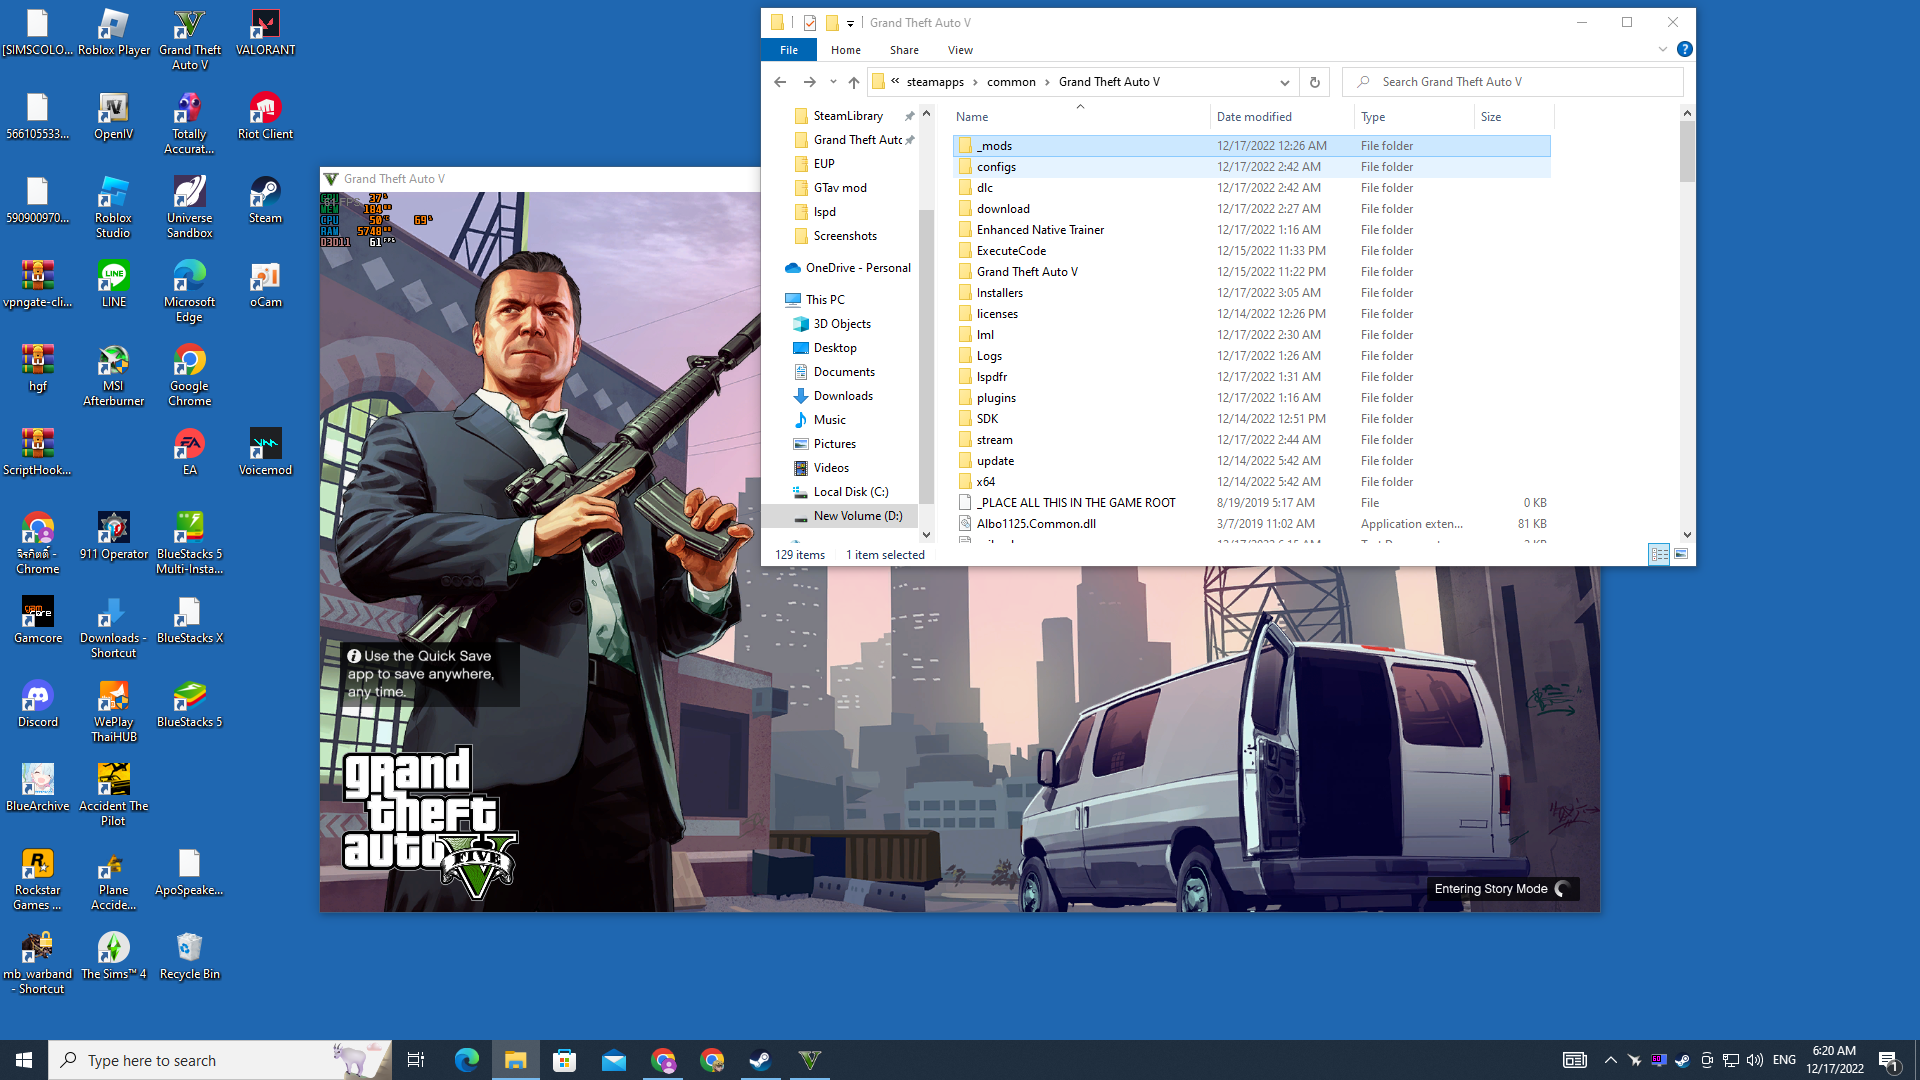
Task: Unpin SteamLibrary from Quick access
Action: tap(909, 116)
